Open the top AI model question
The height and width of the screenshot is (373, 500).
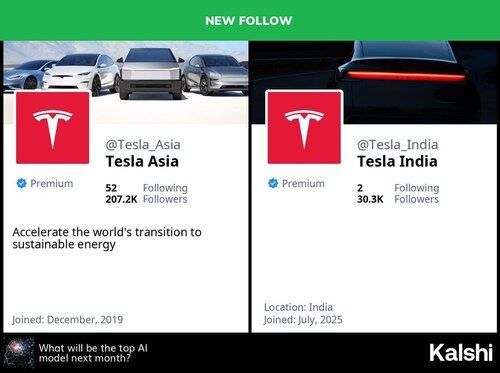(x=93, y=353)
